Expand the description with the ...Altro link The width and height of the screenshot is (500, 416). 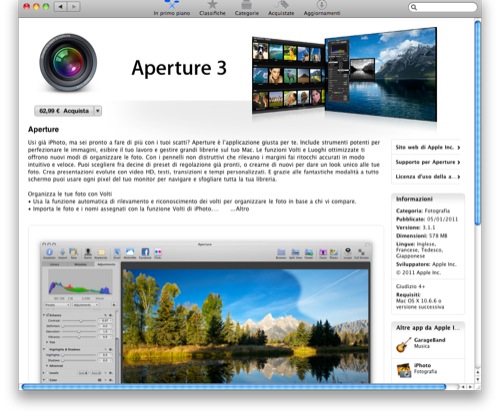point(240,209)
